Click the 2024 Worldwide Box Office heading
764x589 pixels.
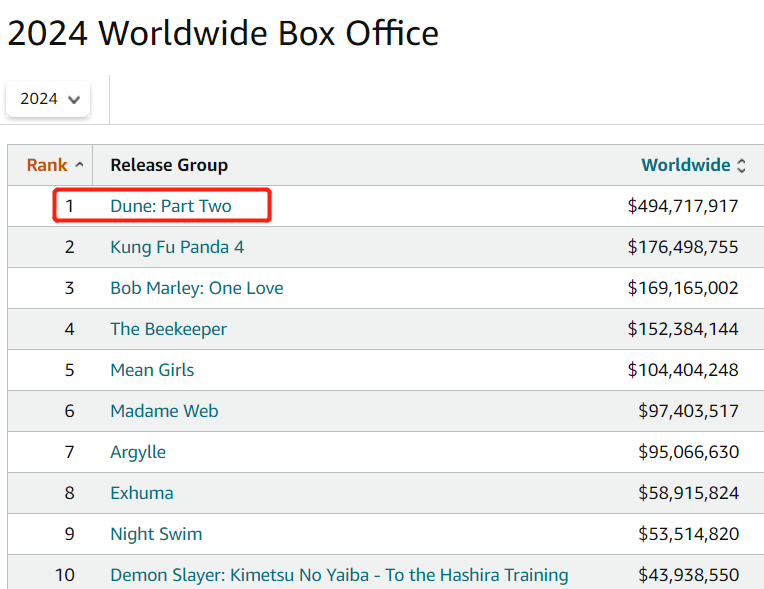223,34
